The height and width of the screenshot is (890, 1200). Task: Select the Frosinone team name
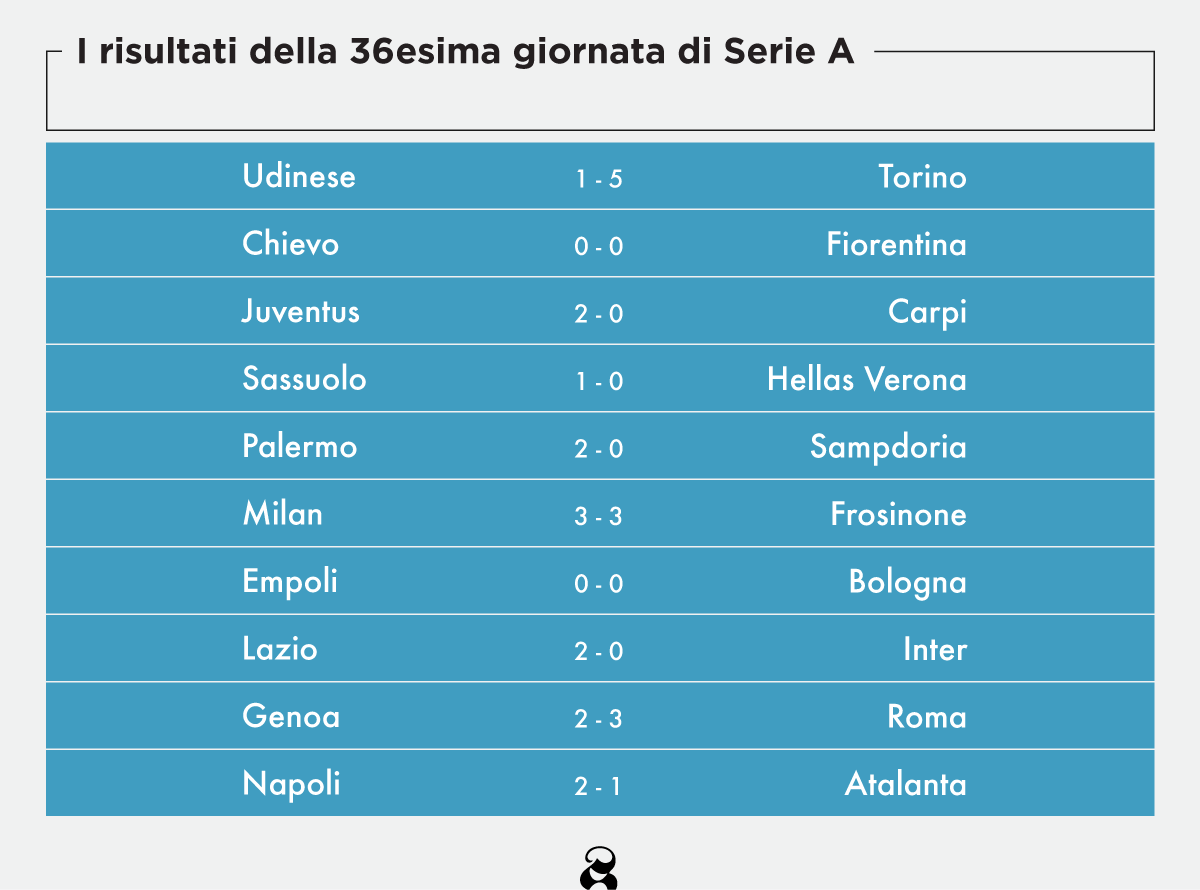tap(898, 514)
